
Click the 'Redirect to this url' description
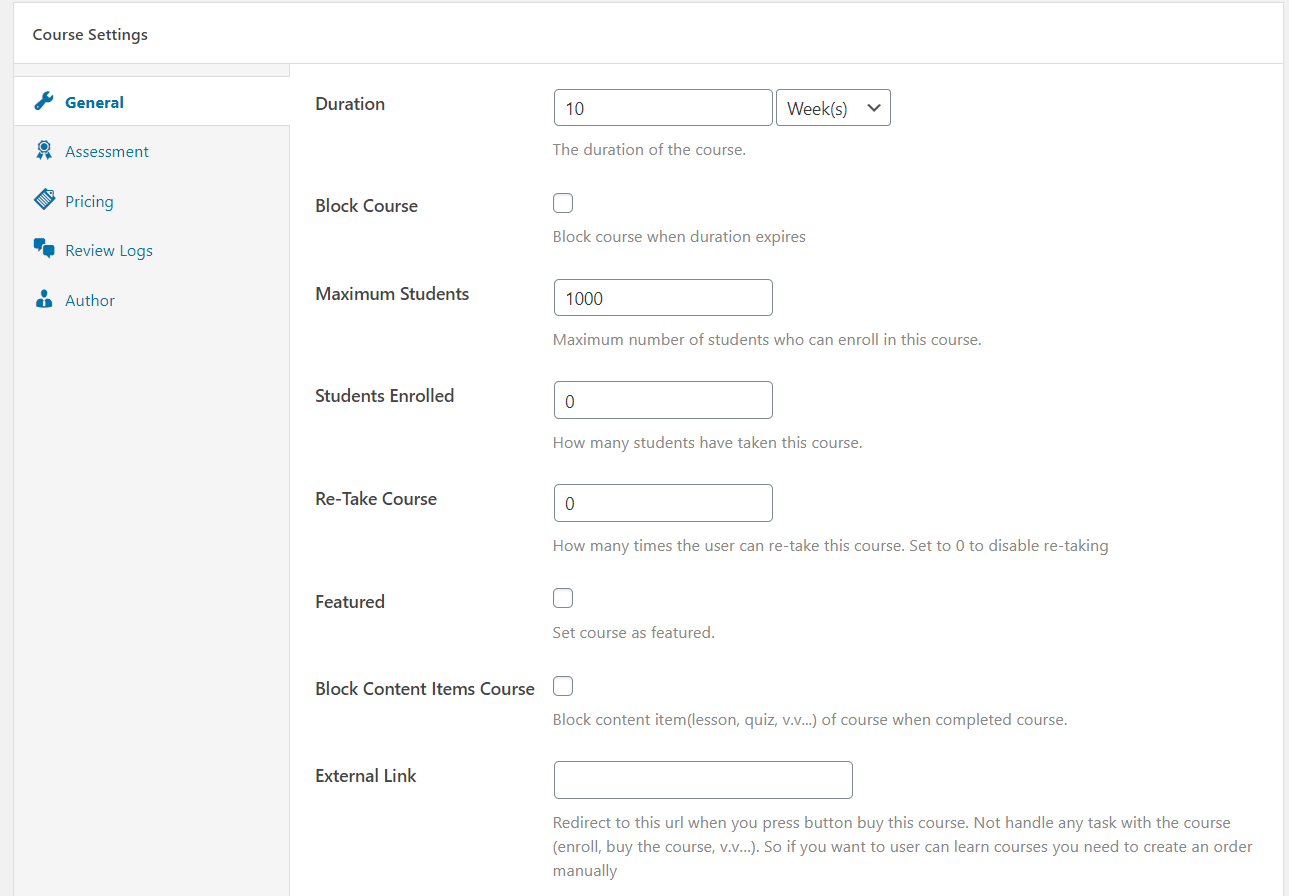point(903,847)
